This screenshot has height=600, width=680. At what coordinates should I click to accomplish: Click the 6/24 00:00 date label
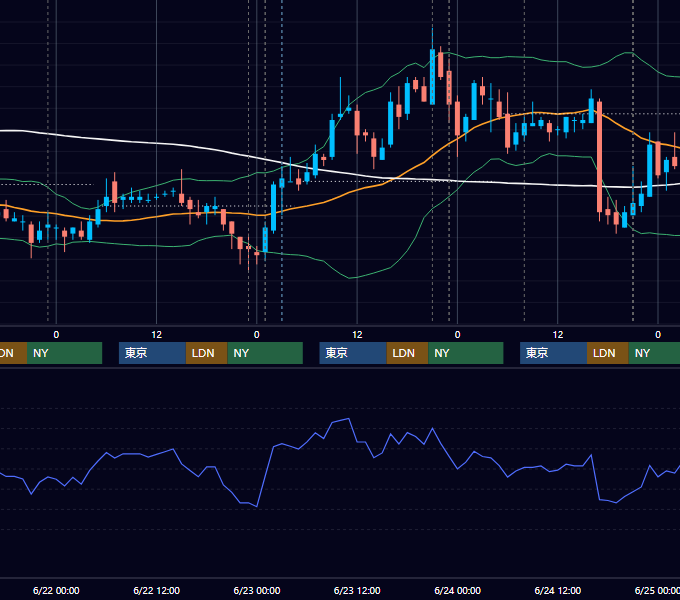[457, 590]
